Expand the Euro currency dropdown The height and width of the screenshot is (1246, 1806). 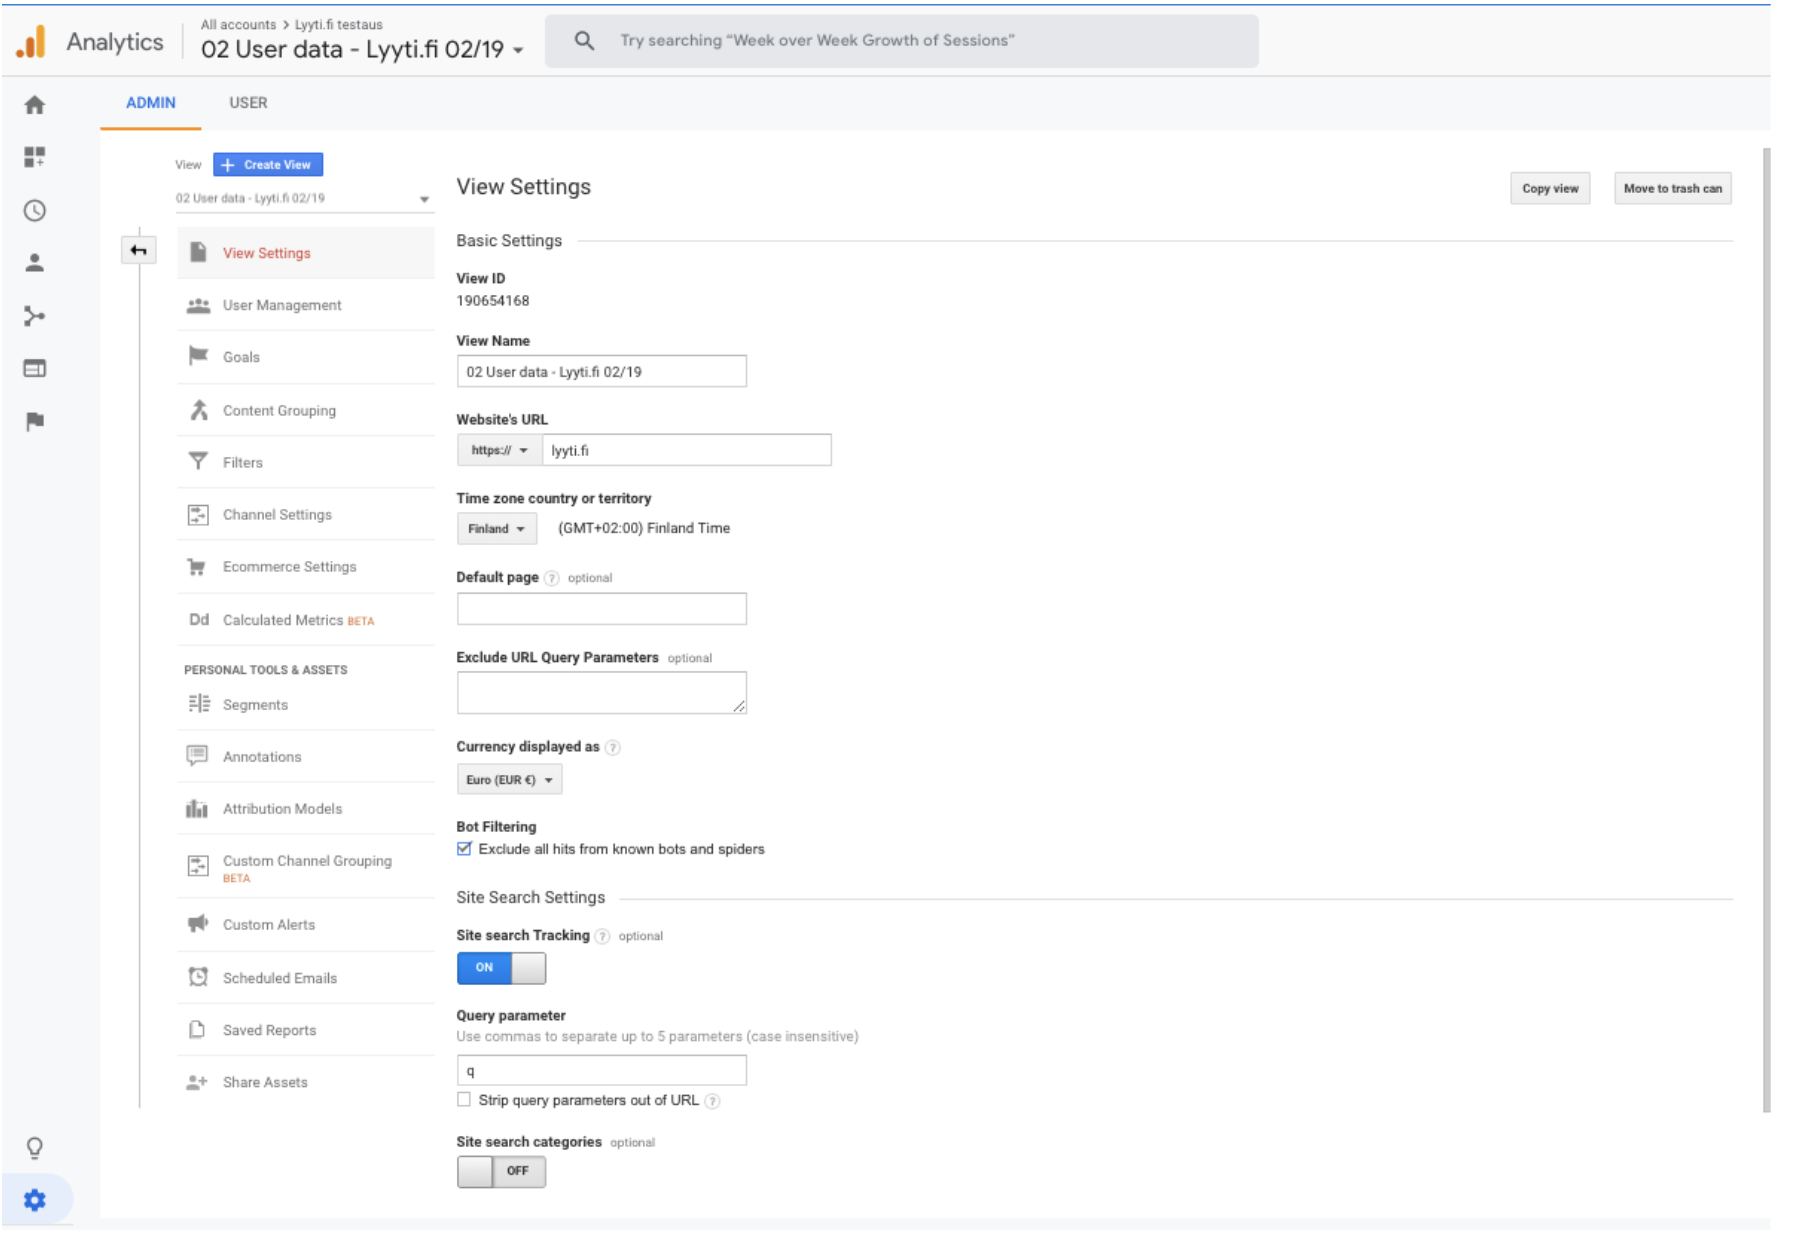[509, 780]
